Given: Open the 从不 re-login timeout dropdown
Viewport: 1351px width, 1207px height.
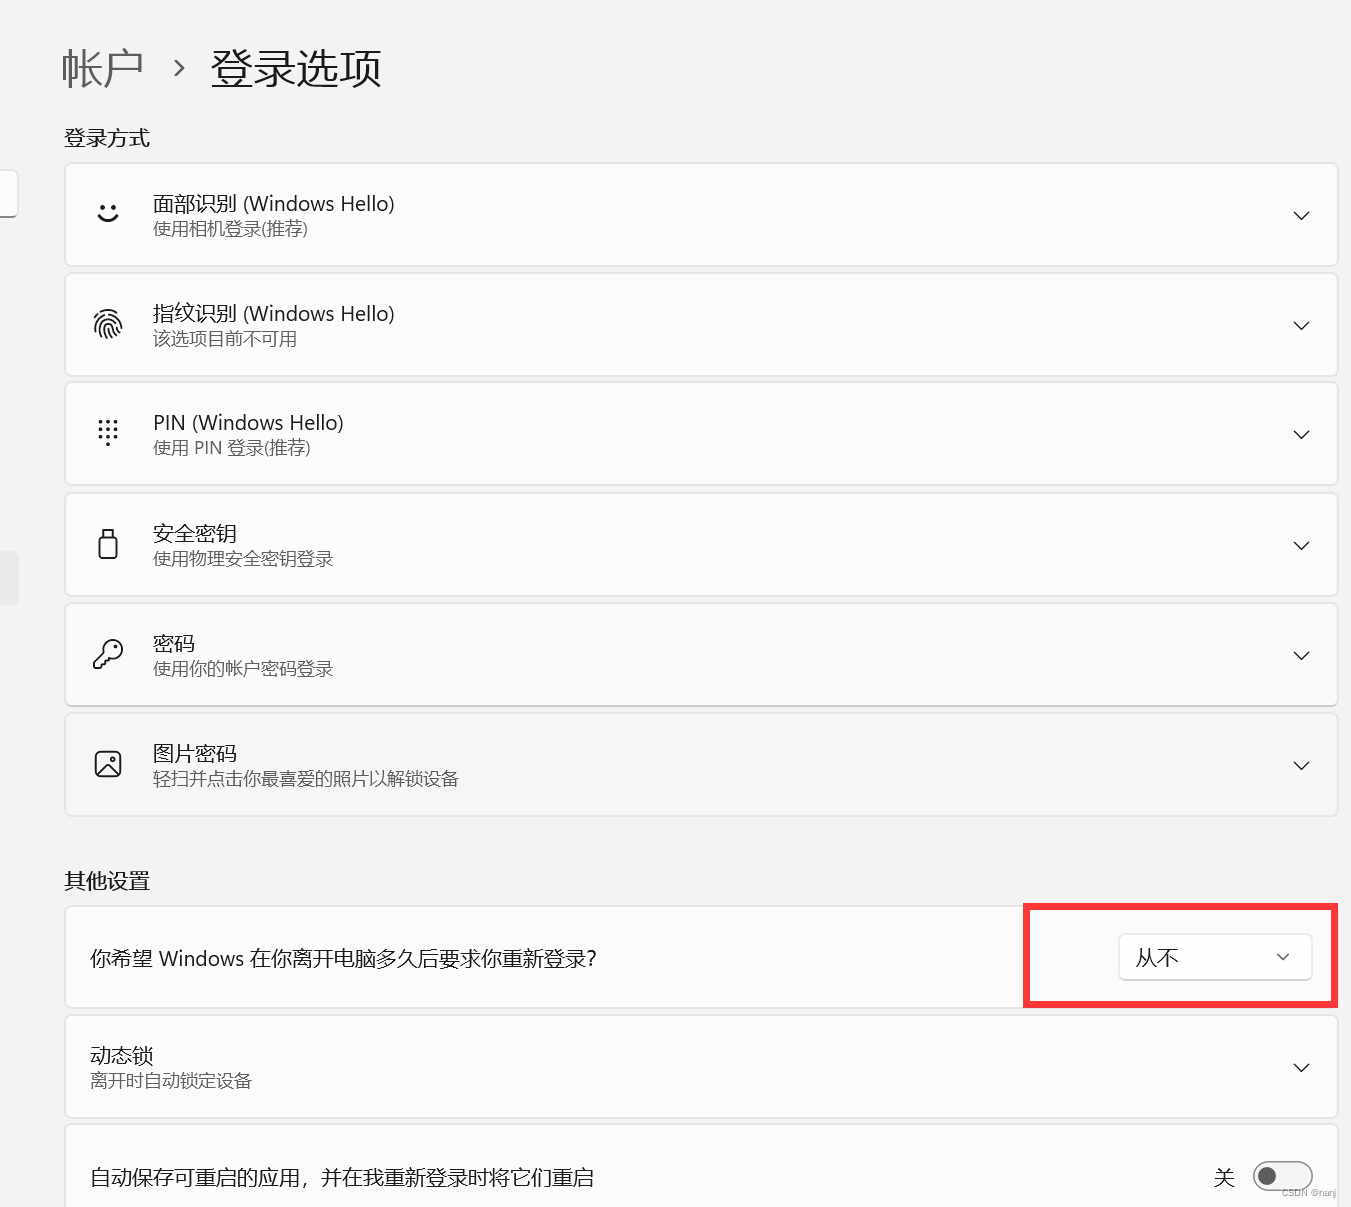Looking at the screenshot, I should click(1215, 957).
